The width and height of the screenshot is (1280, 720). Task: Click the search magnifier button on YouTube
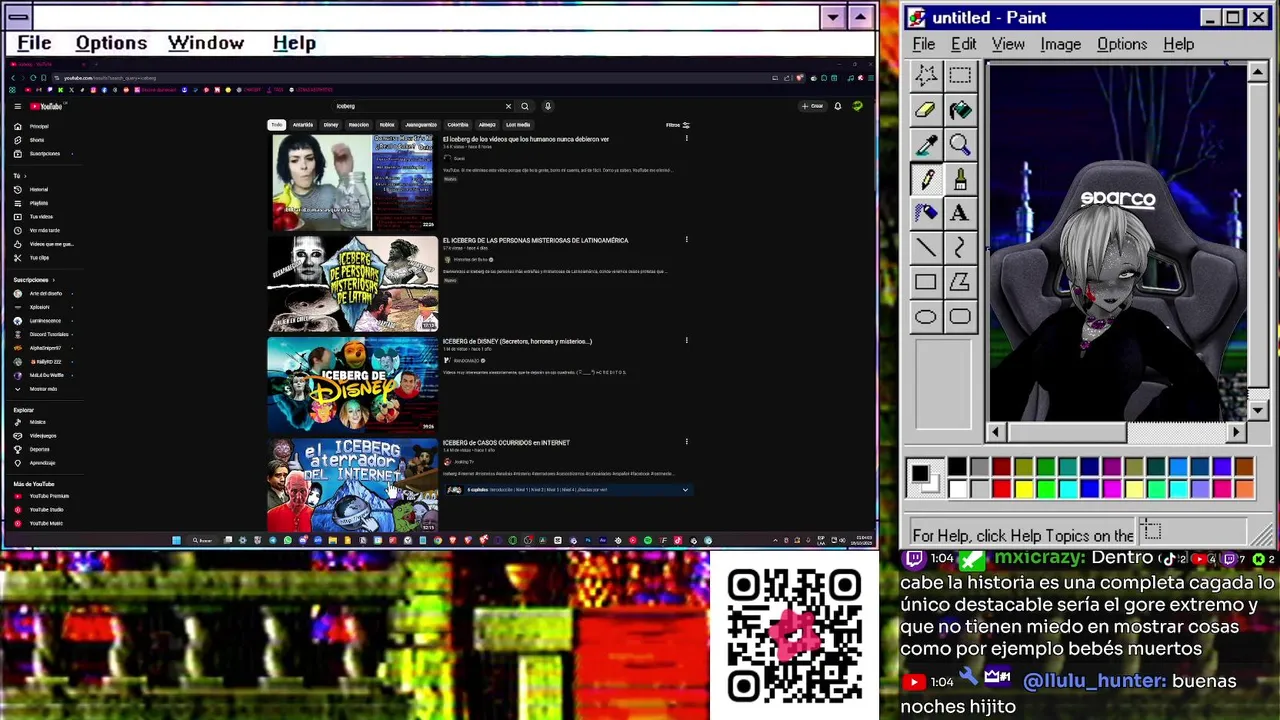(x=525, y=106)
